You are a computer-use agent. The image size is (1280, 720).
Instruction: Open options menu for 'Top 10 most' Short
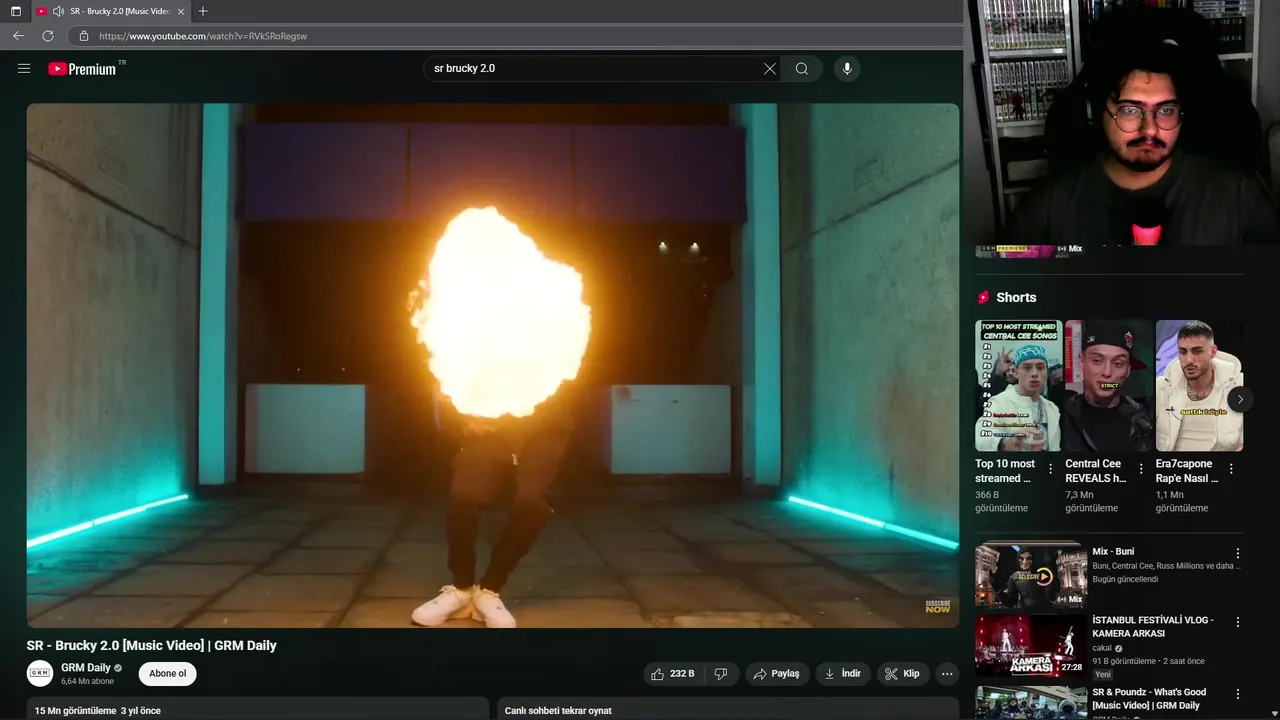[1050, 469]
